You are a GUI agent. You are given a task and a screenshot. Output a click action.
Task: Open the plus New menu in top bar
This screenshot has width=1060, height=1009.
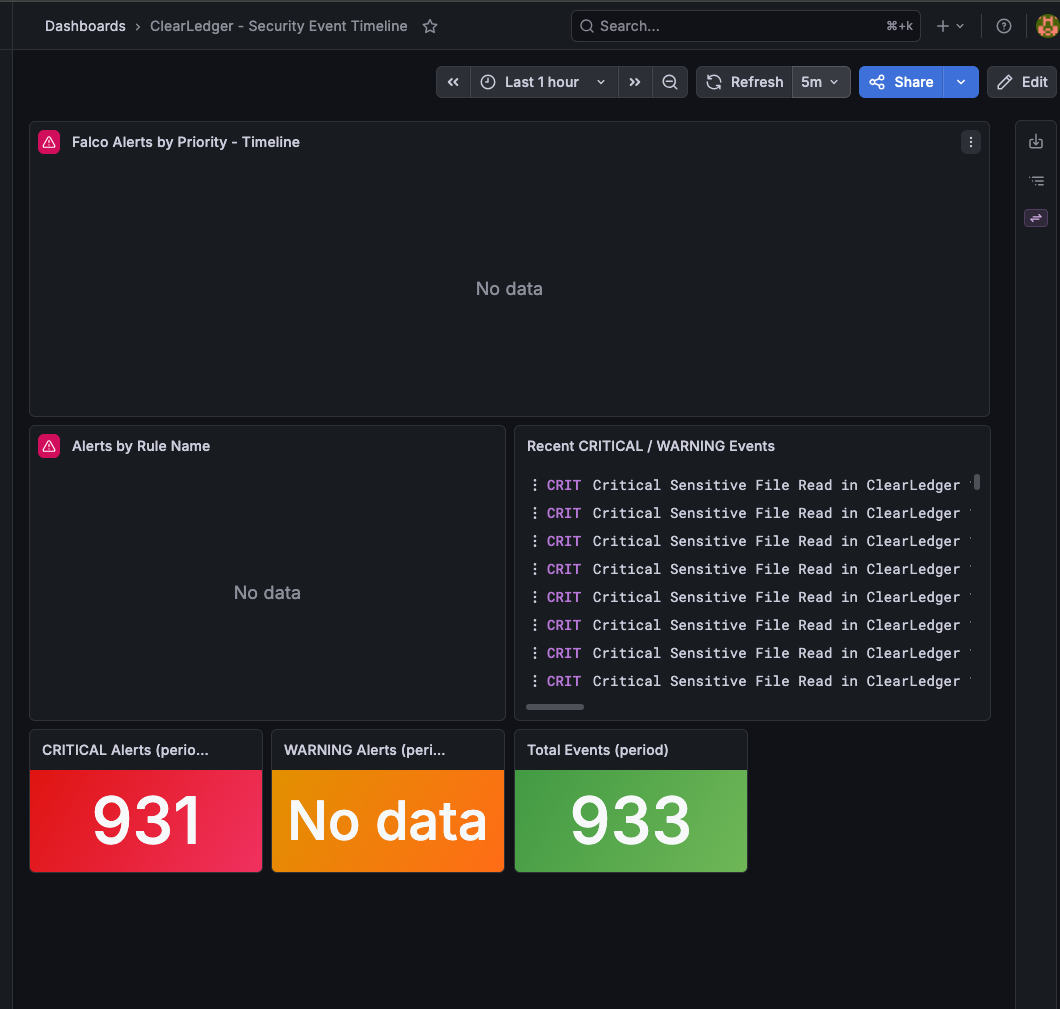(x=950, y=26)
